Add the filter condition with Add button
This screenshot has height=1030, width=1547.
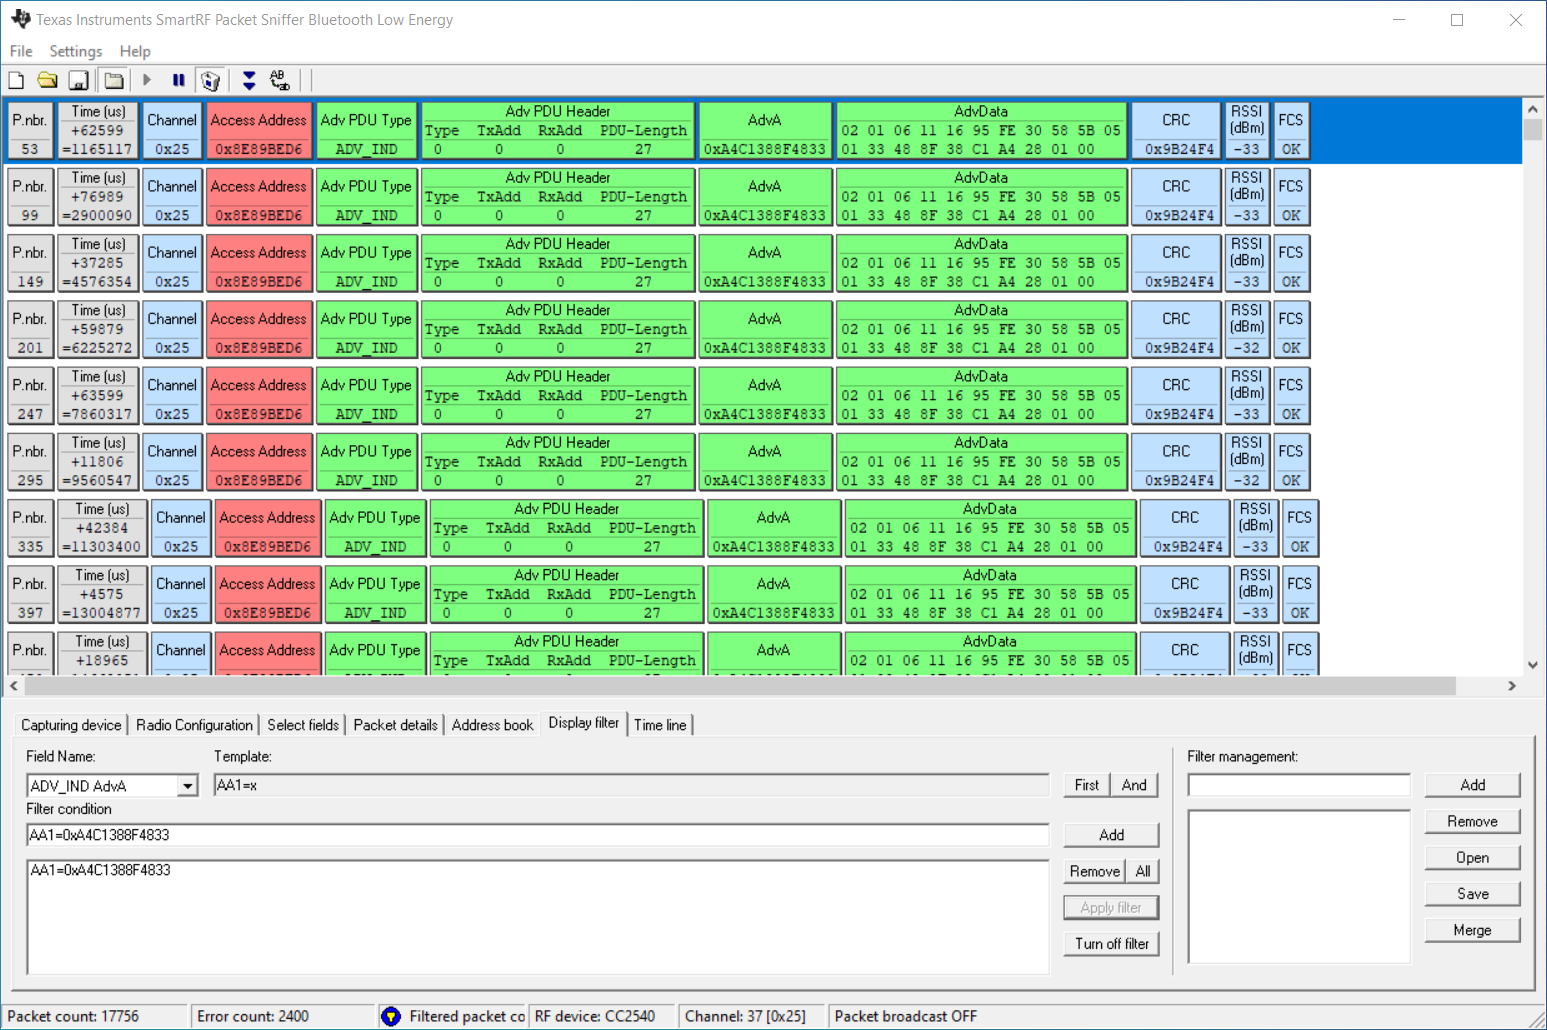[1111, 835]
